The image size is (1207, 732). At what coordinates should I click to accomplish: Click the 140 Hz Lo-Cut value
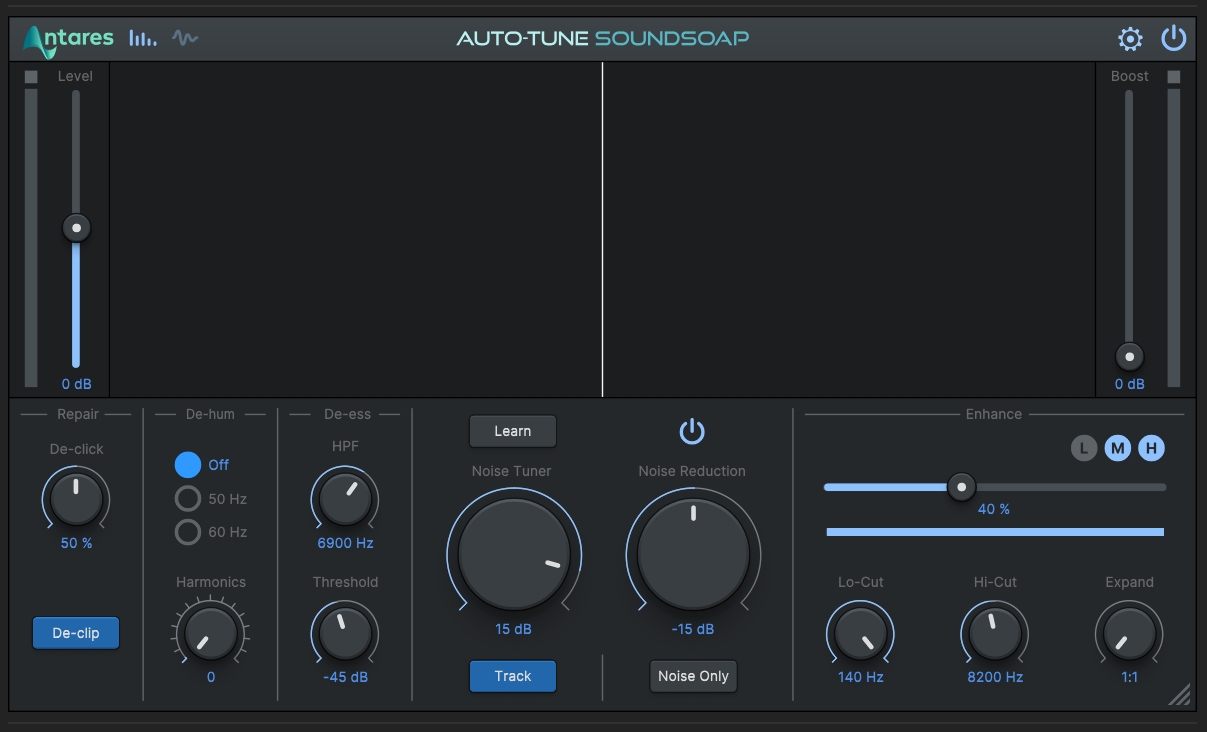pos(860,677)
